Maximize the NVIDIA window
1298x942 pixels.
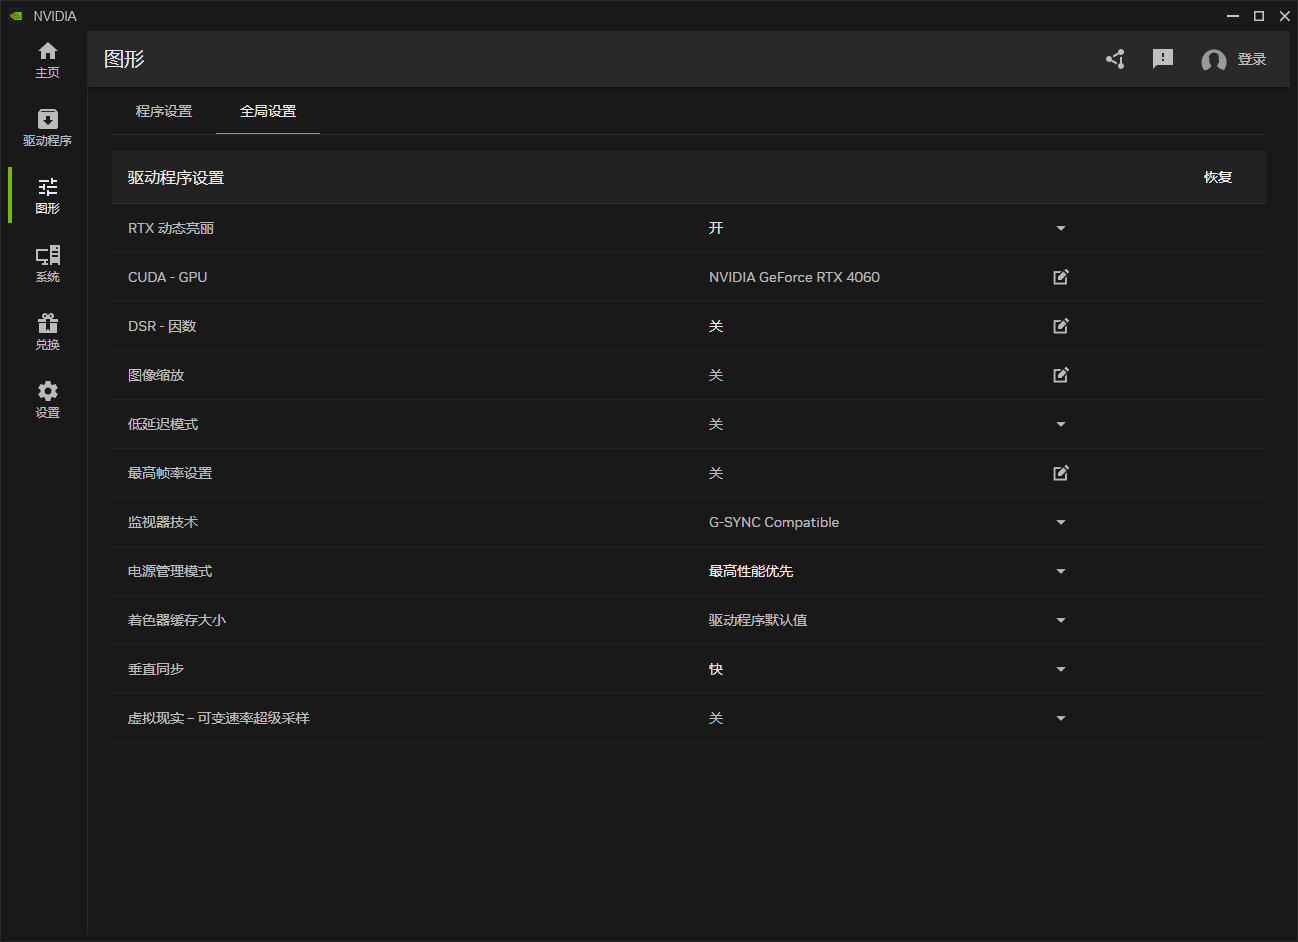[1259, 16]
